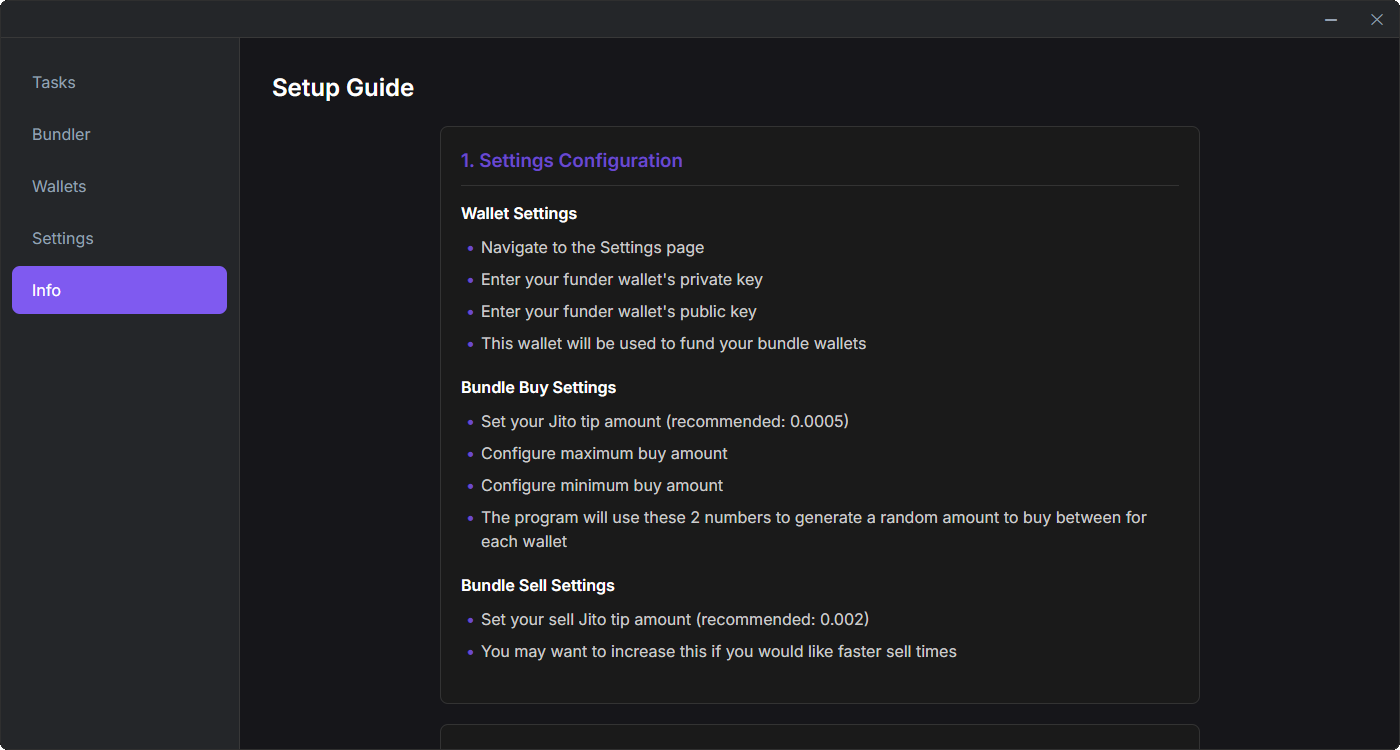Click the Bundle Buy Settings subheading
This screenshot has height=750, width=1400.
538,387
